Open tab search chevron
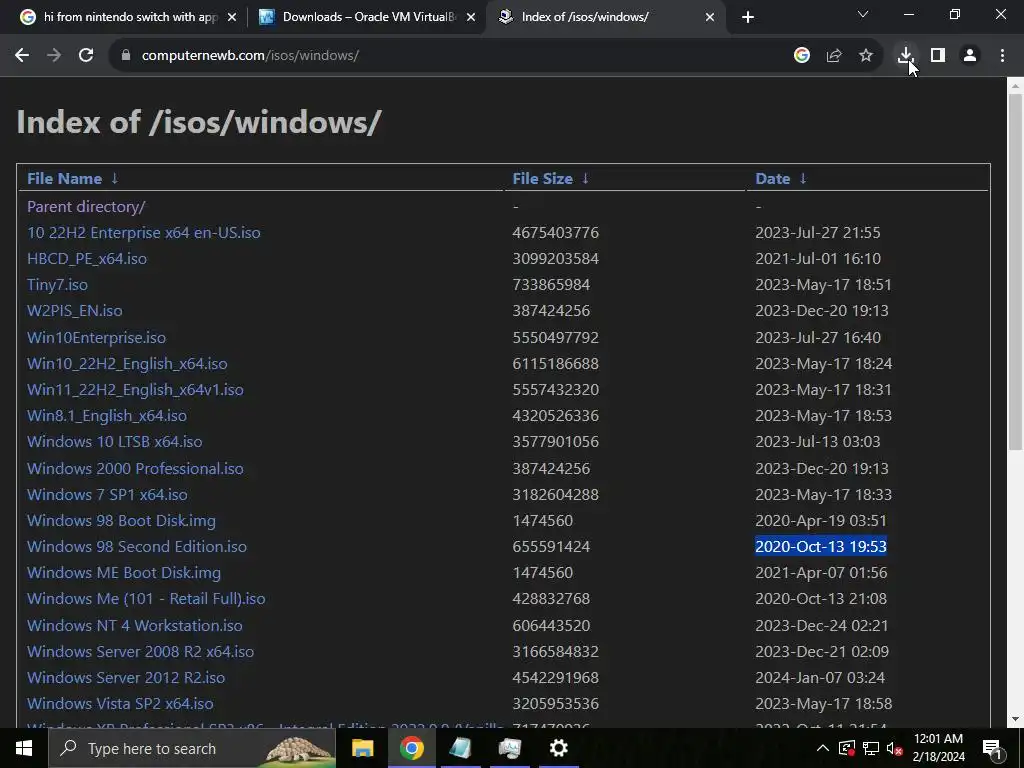Screen dimensions: 1024x768 coord(863,14)
